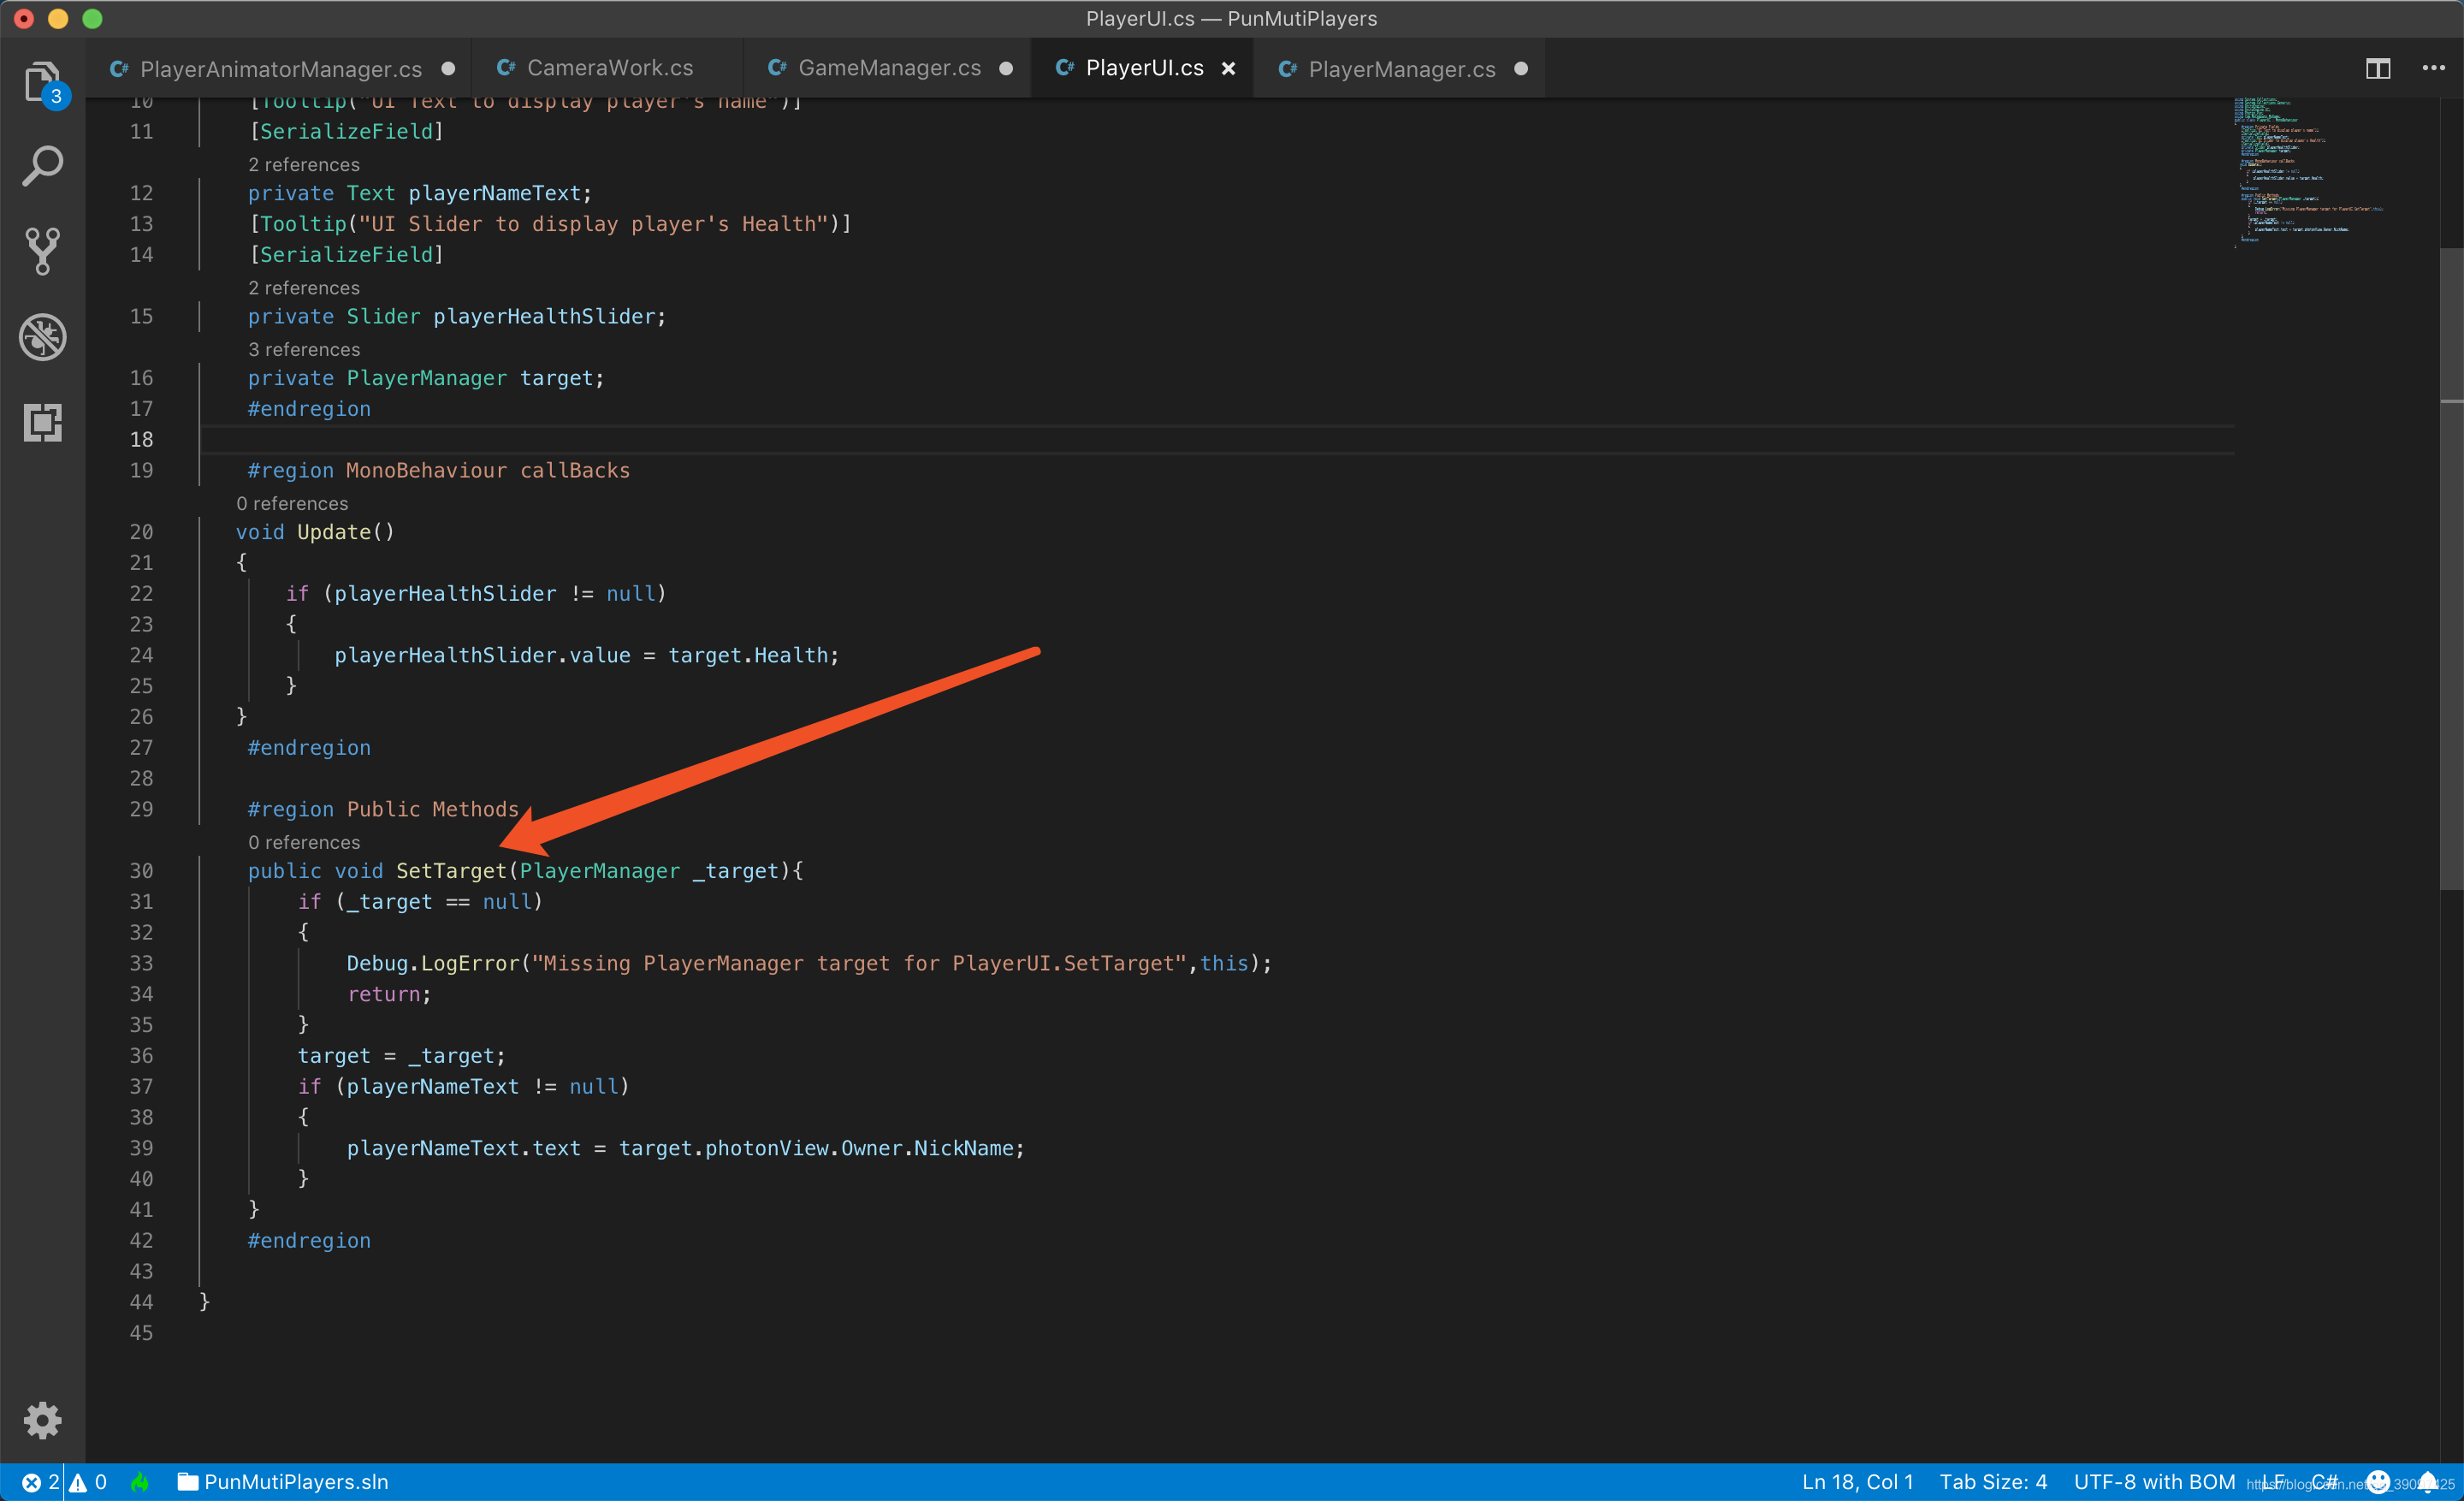Click the feedback smiley in the status bar
Screen dimensions: 2464x1501
click(2378, 1482)
